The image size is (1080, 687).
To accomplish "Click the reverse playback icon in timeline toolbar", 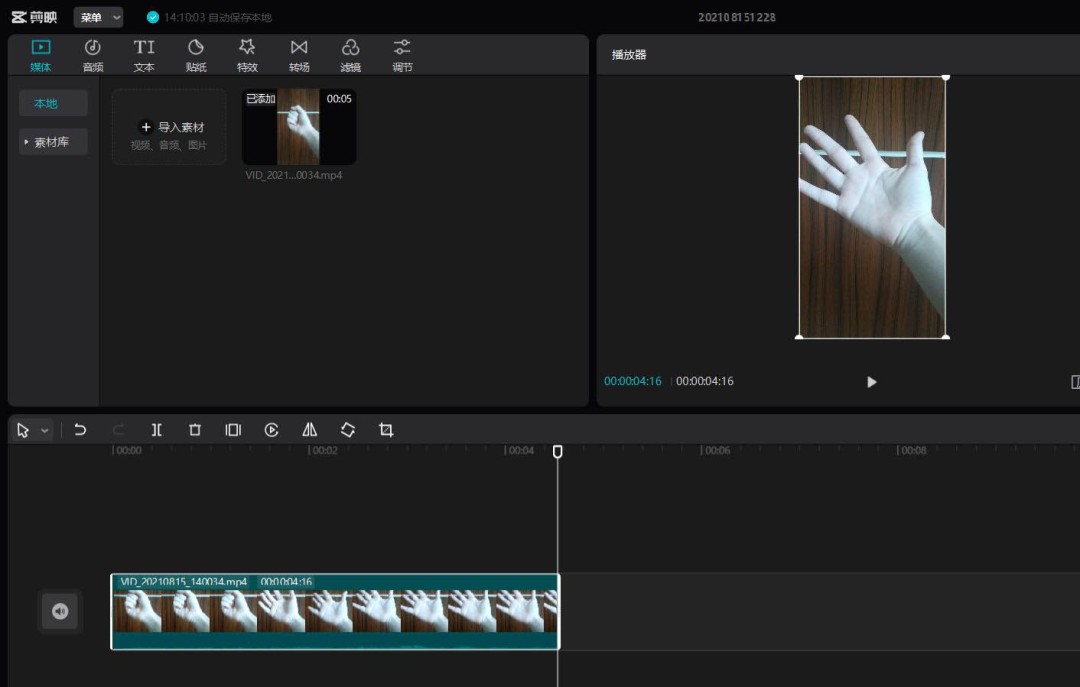I will pyautogui.click(x=271, y=430).
